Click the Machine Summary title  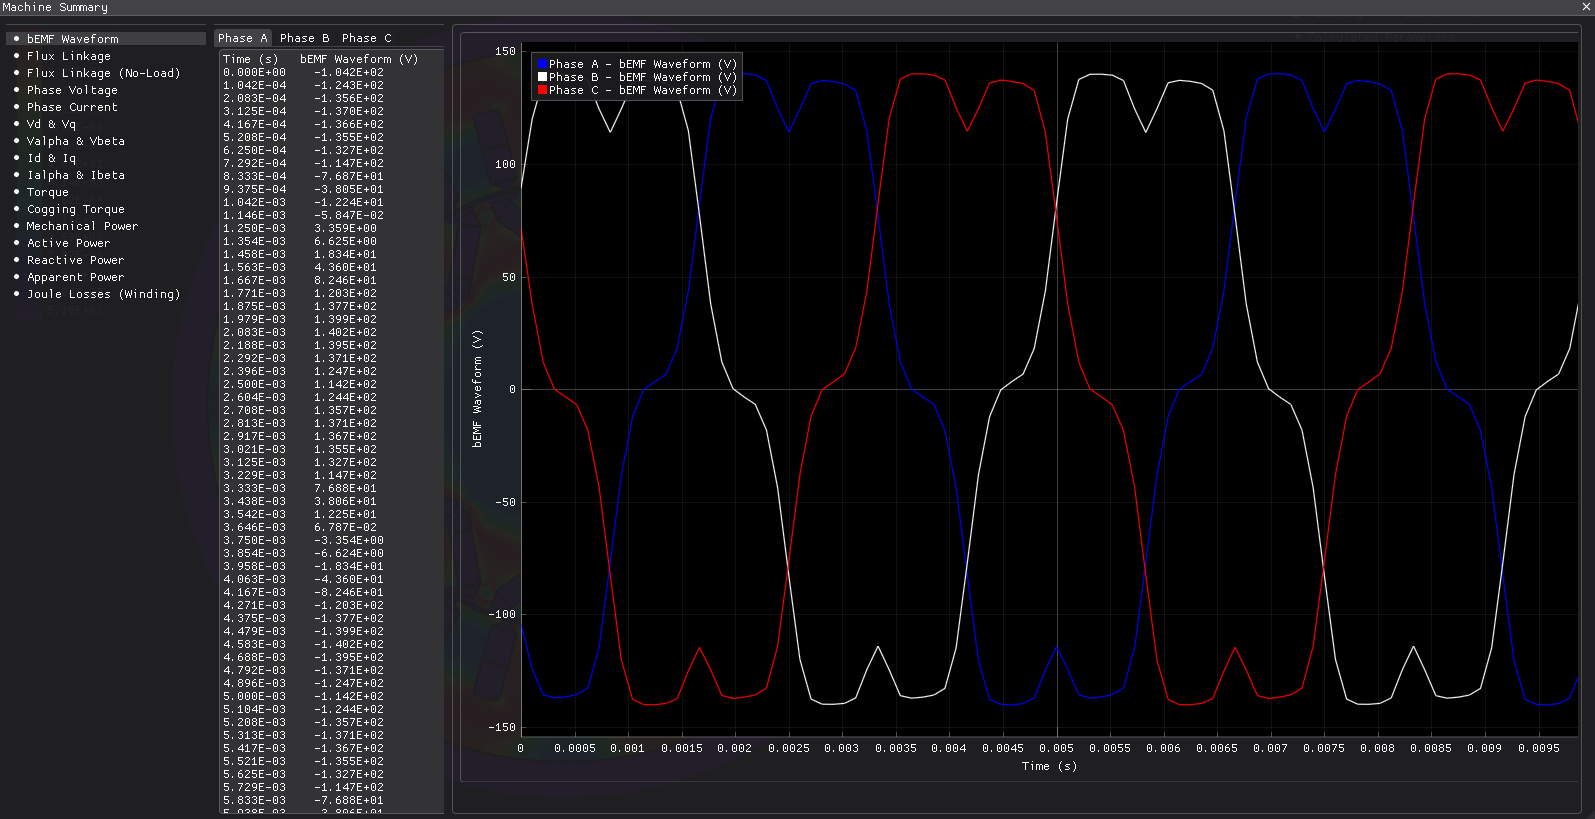tap(55, 7)
